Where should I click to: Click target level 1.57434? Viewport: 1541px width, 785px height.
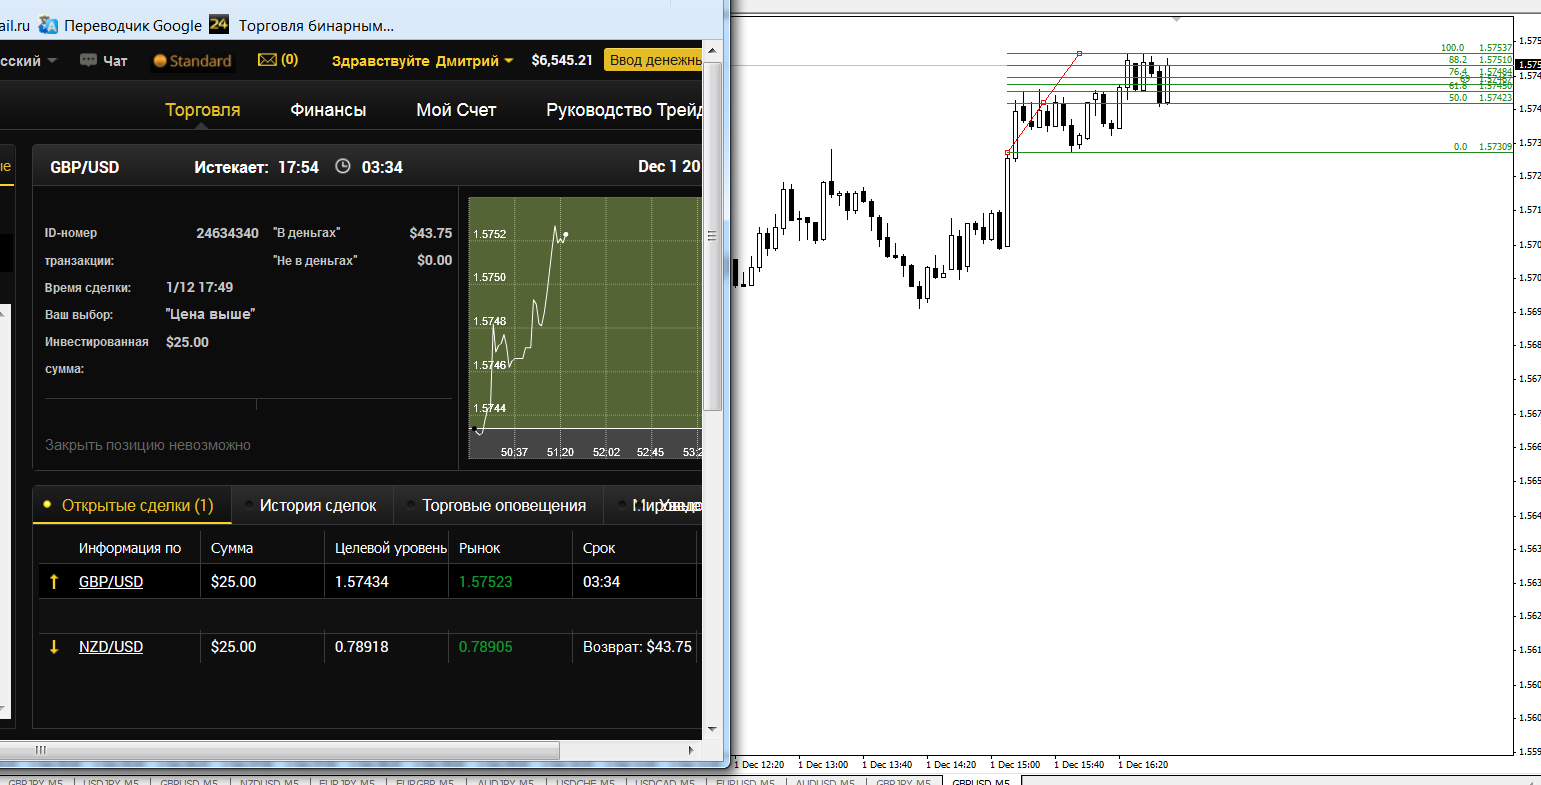[x=362, y=581]
